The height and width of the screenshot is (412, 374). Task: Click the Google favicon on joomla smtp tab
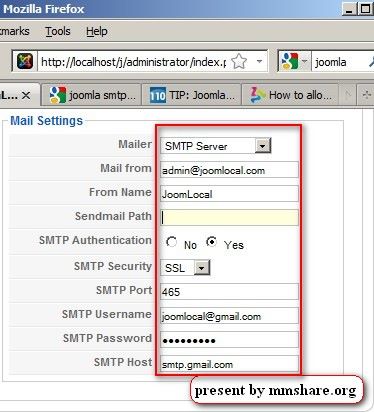[58, 95]
